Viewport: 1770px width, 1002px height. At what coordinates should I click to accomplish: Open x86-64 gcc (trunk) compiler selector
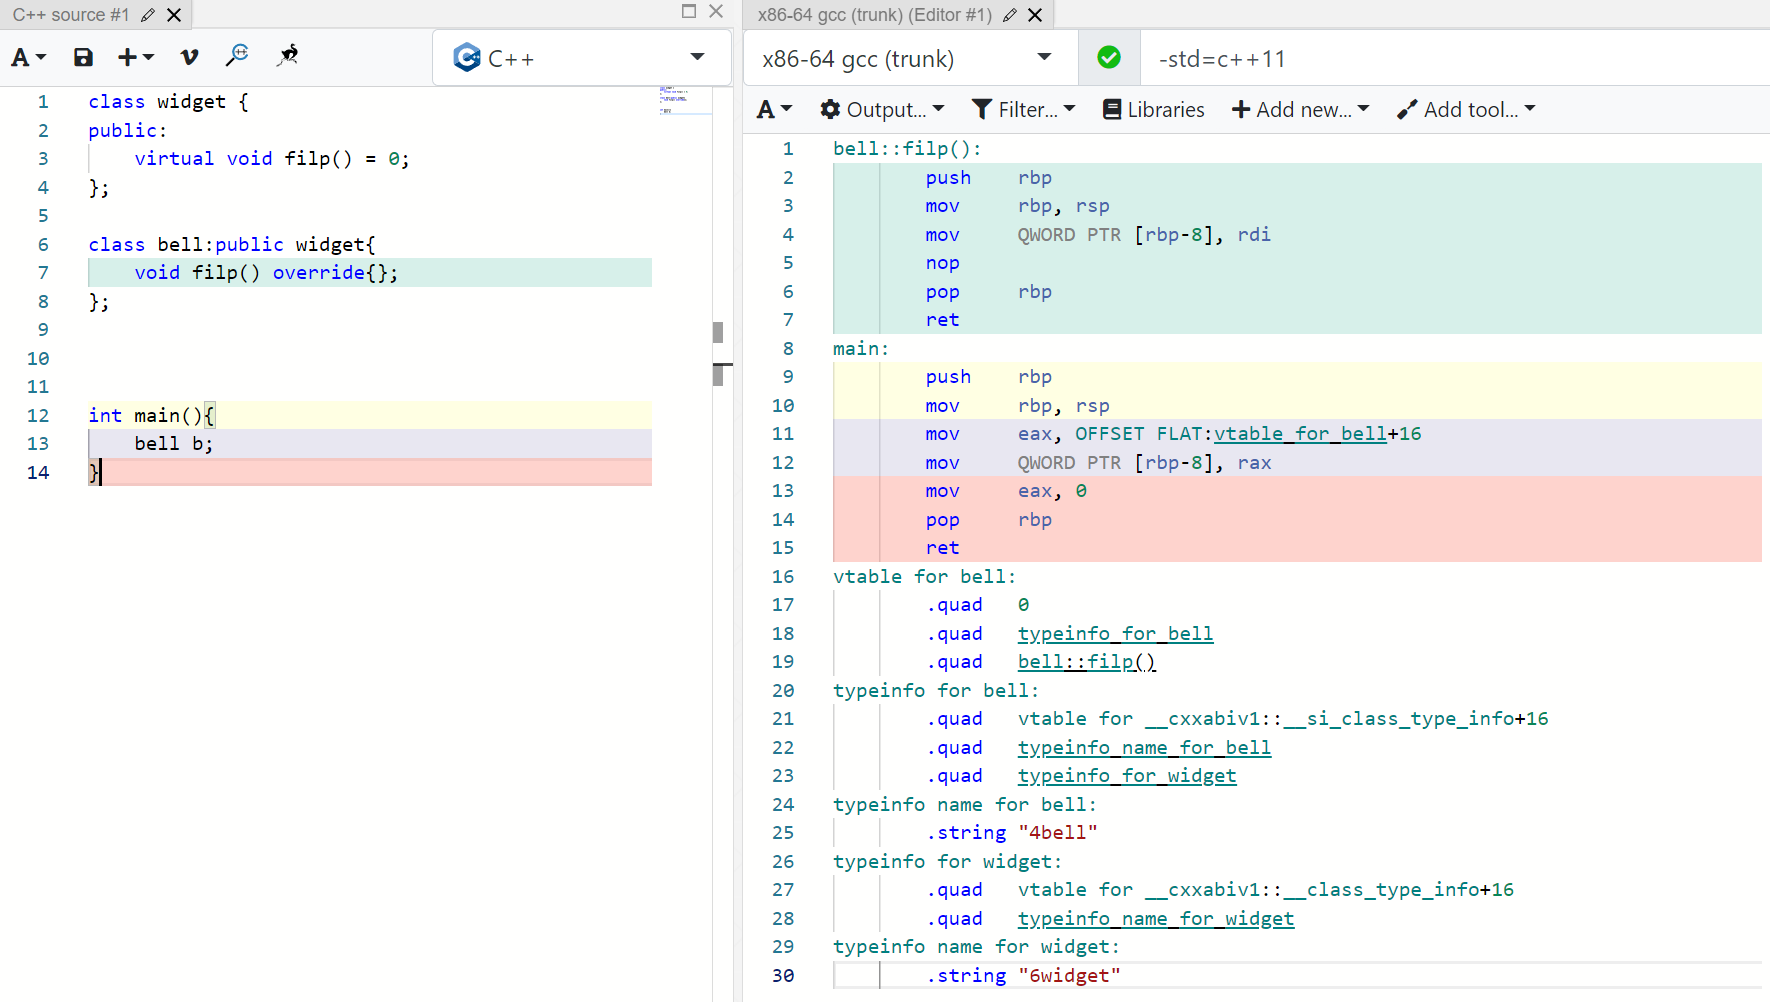click(x=909, y=58)
